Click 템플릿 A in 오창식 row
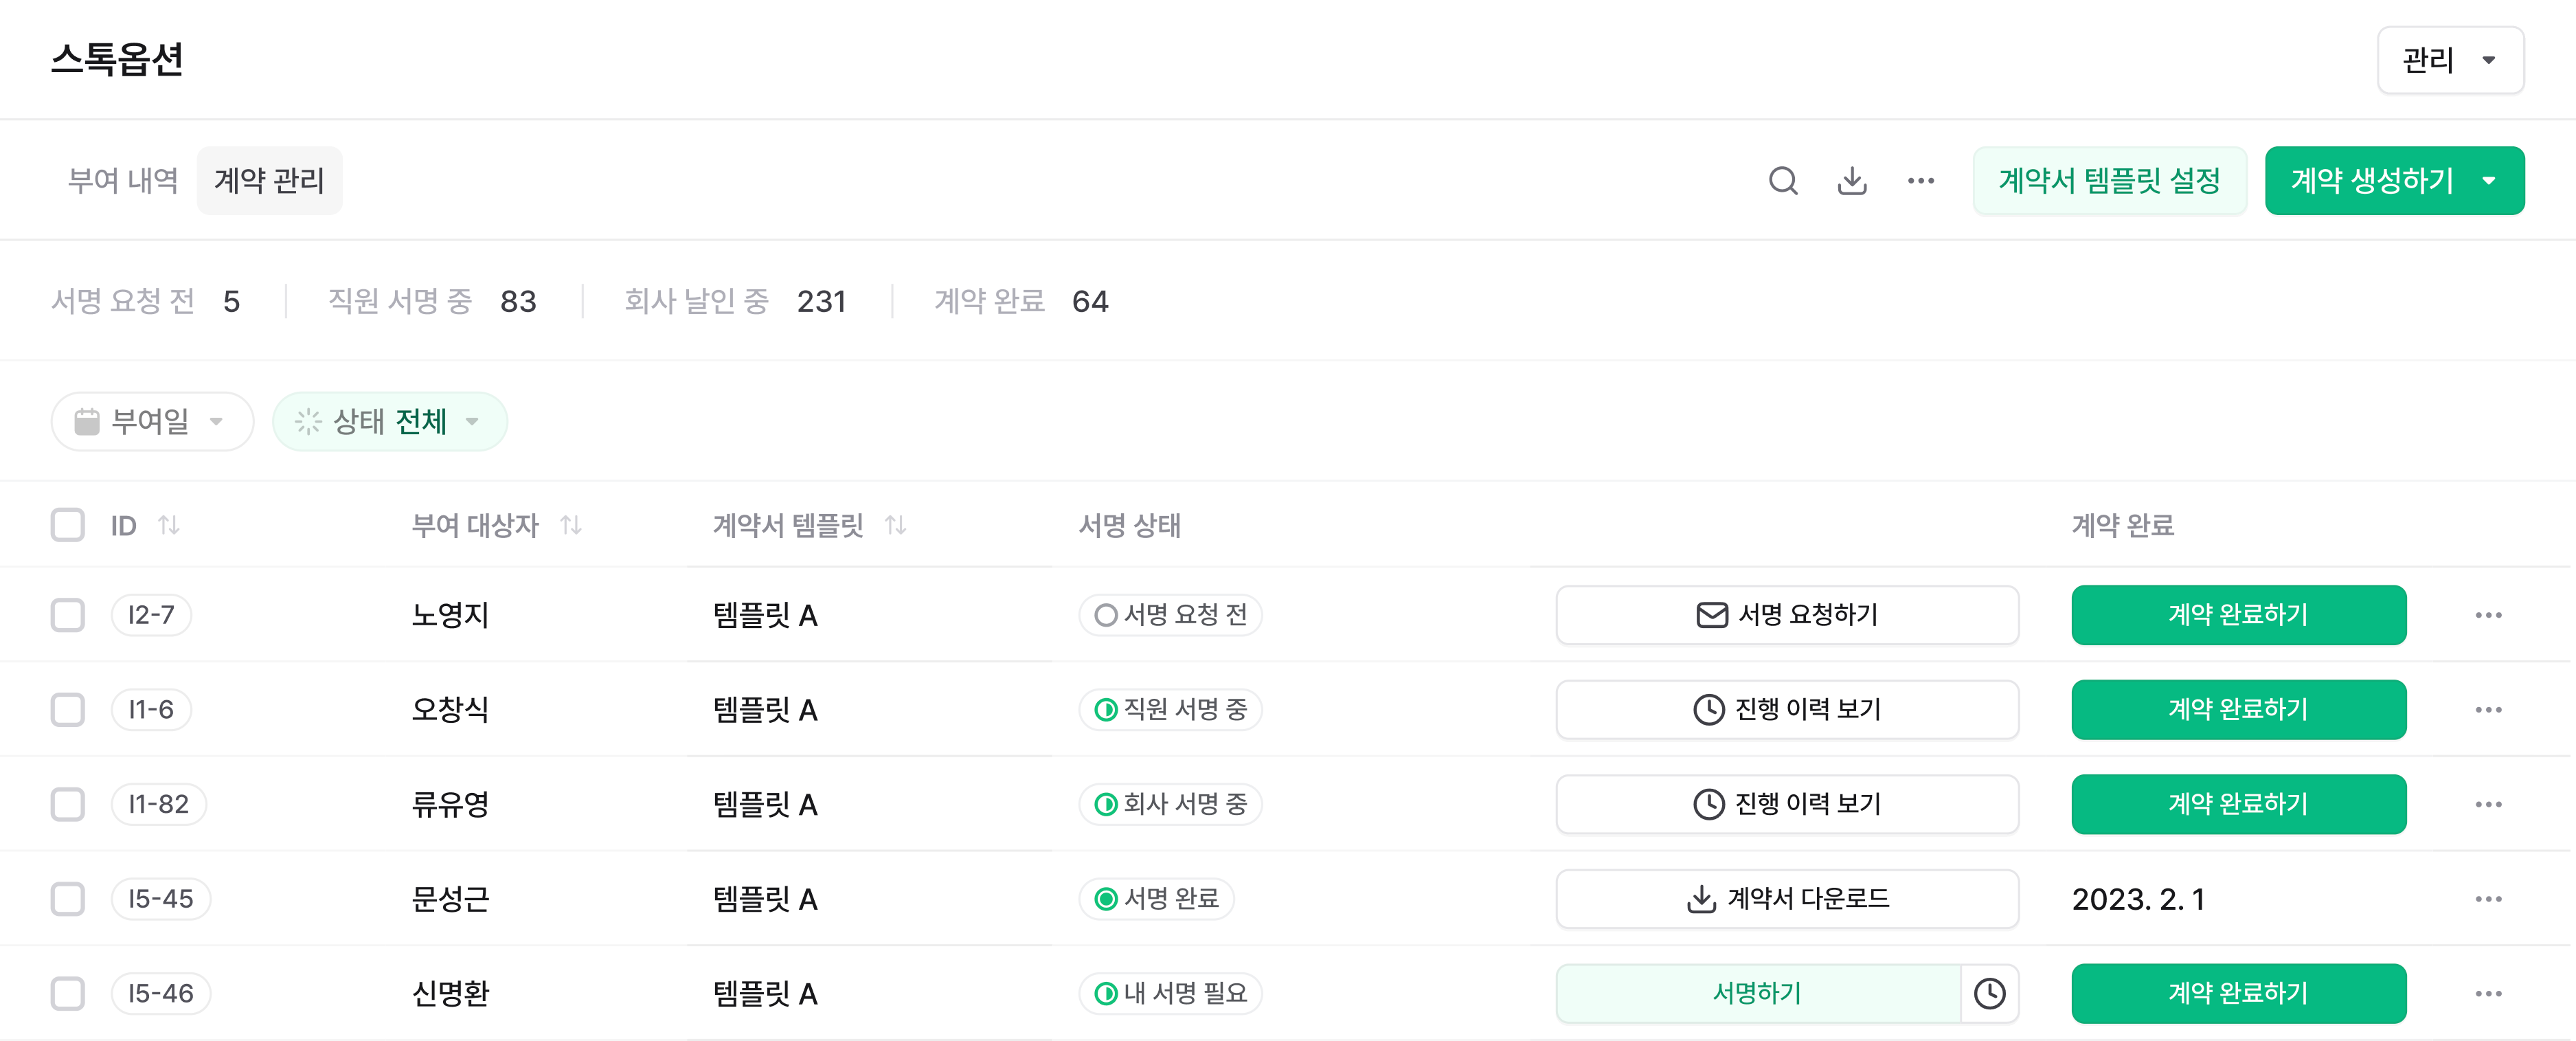 pos(765,710)
